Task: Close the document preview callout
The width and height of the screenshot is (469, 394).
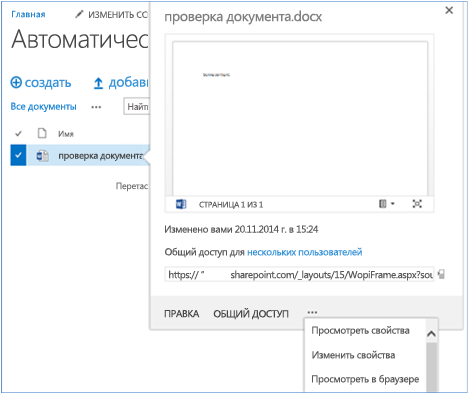Action: click(x=449, y=10)
